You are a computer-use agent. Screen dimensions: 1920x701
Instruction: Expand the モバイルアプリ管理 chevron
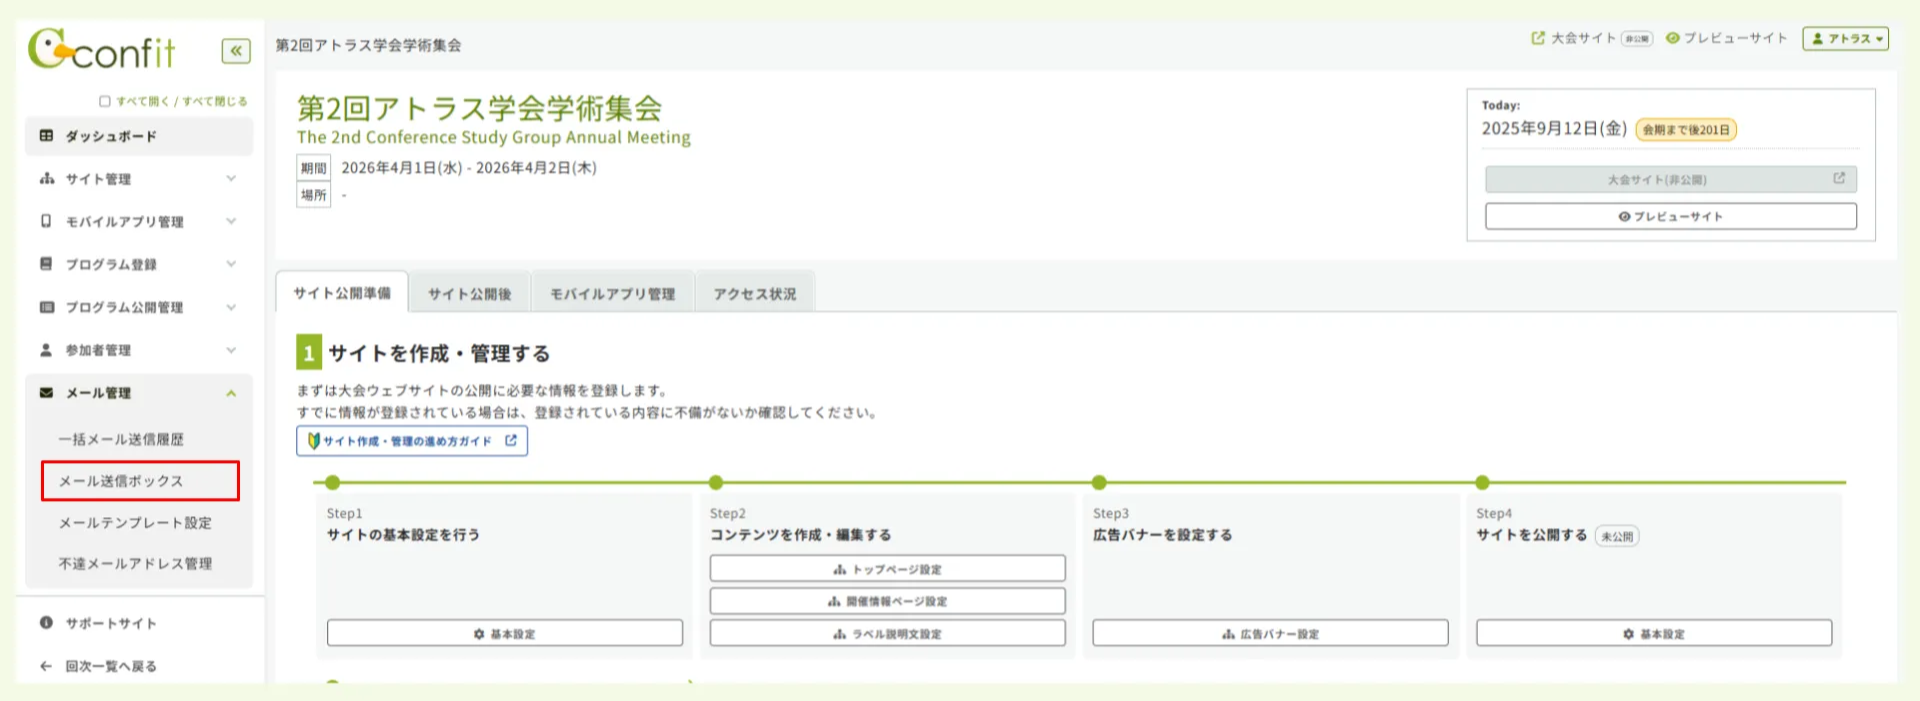[x=231, y=221]
